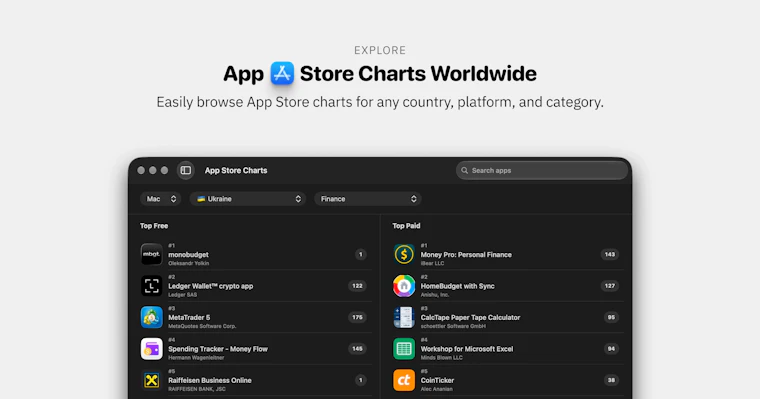Viewport: 760px width, 399px height.
Task: Click the Top Paid column heading
Action: click(406, 226)
